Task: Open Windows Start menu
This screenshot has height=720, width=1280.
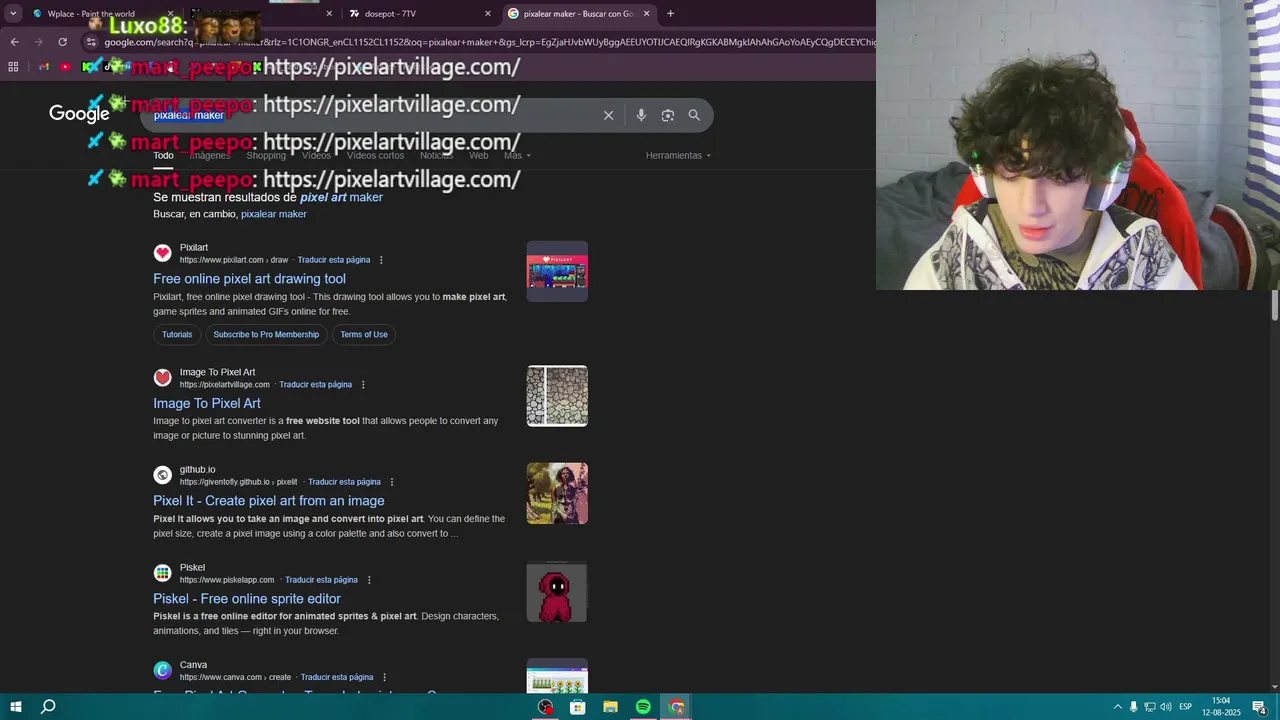Action: pyautogui.click(x=15, y=707)
